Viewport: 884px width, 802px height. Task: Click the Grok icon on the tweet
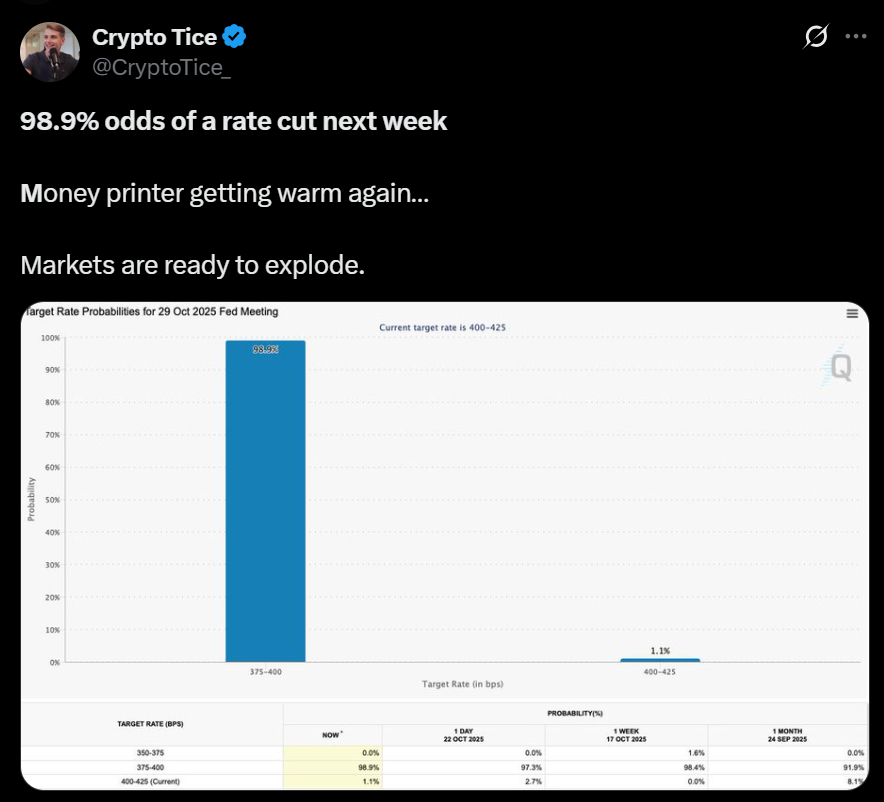(816, 37)
